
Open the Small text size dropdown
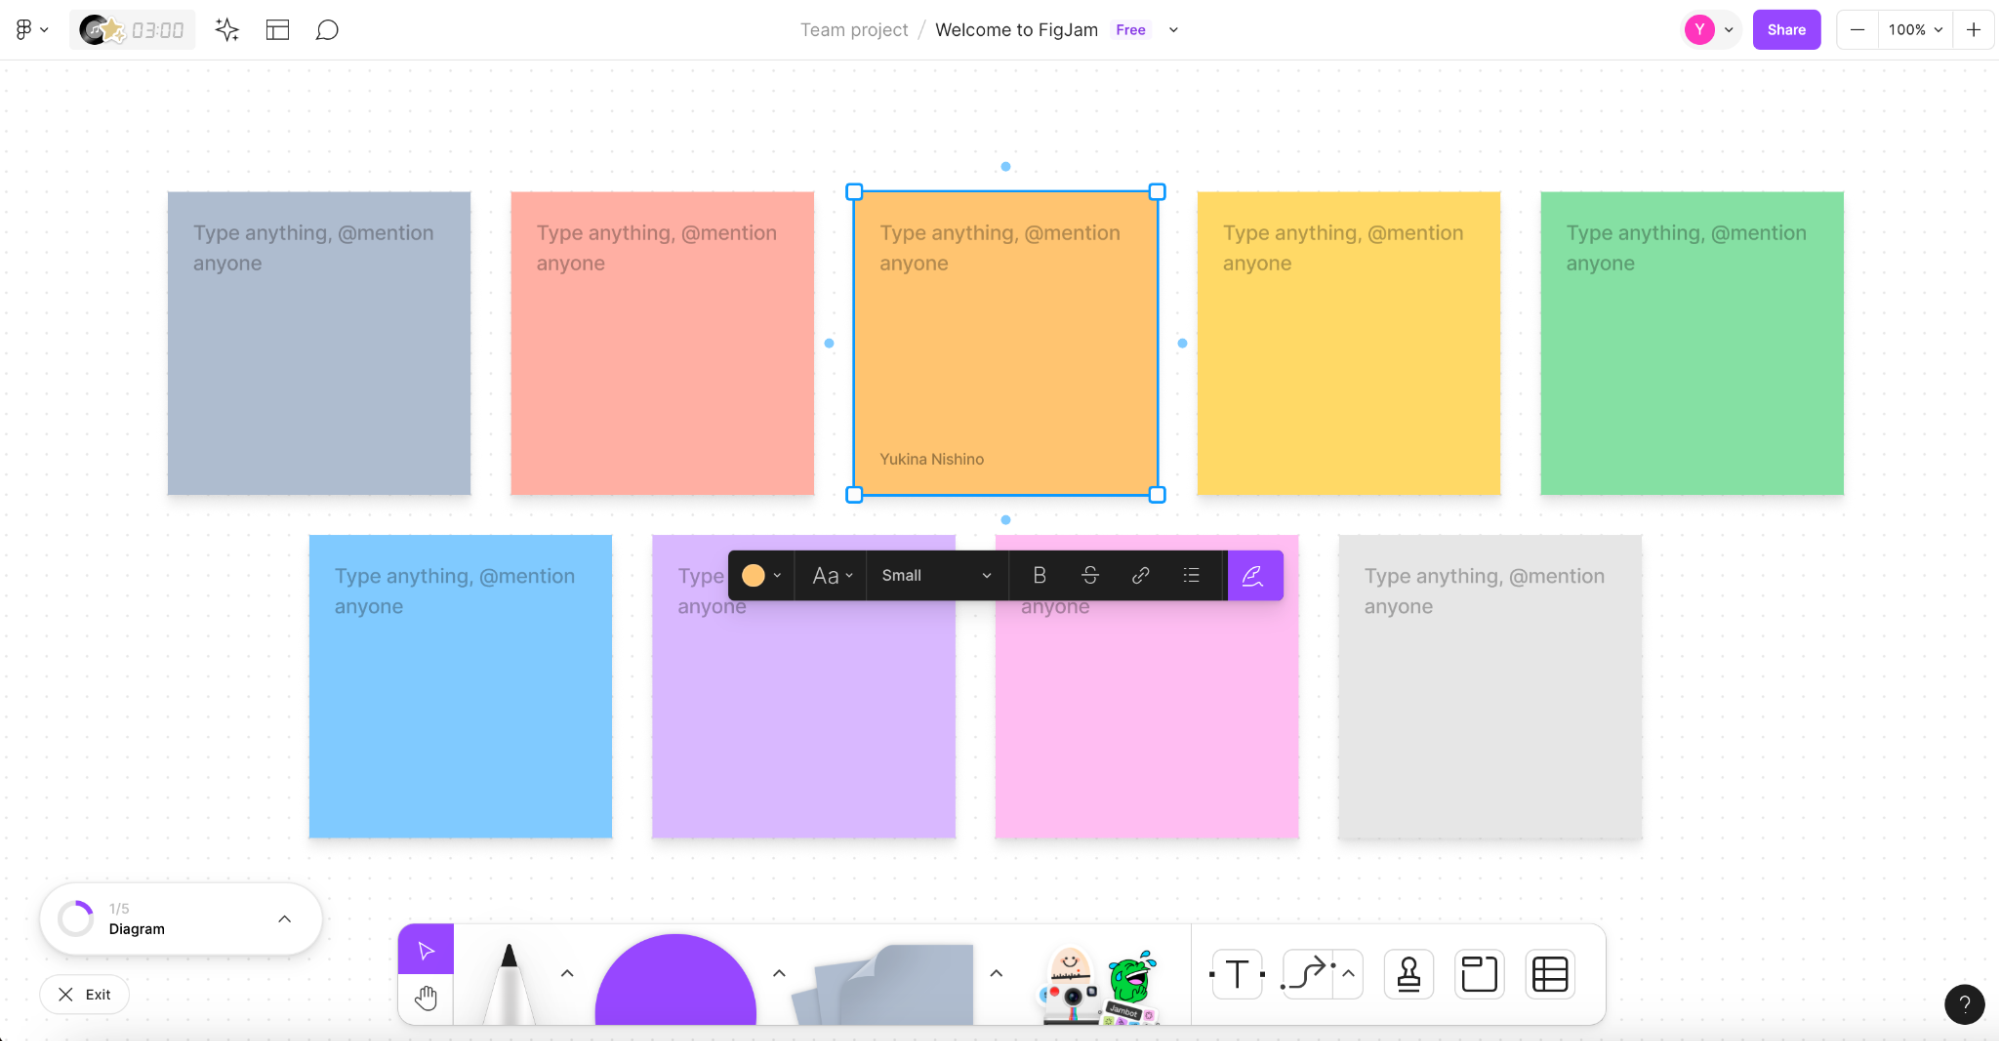click(x=936, y=575)
